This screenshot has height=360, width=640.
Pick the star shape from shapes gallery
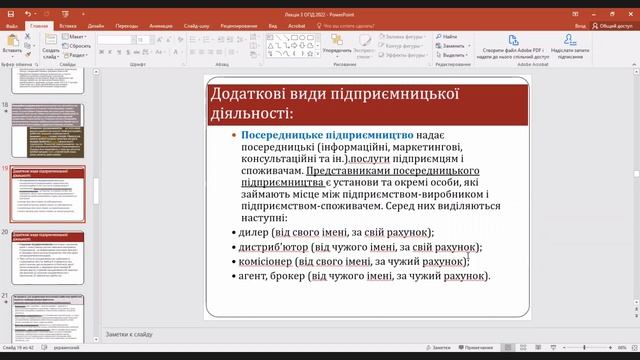(x=309, y=53)
